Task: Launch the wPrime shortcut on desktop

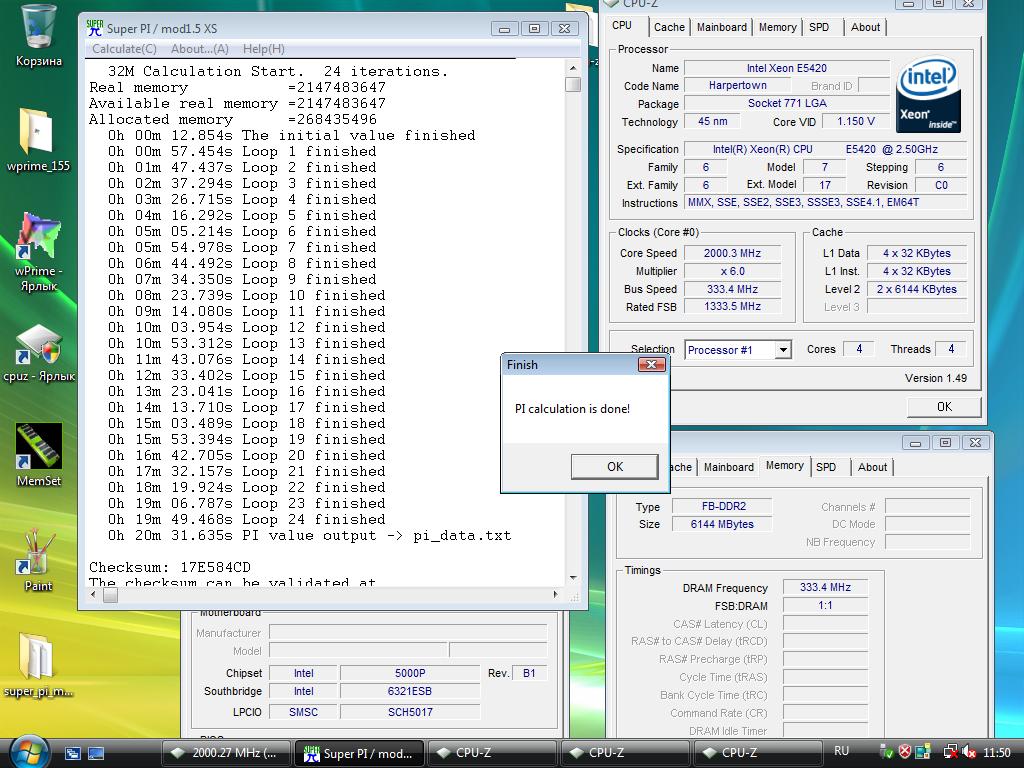Action: click(x=38, y=251)
